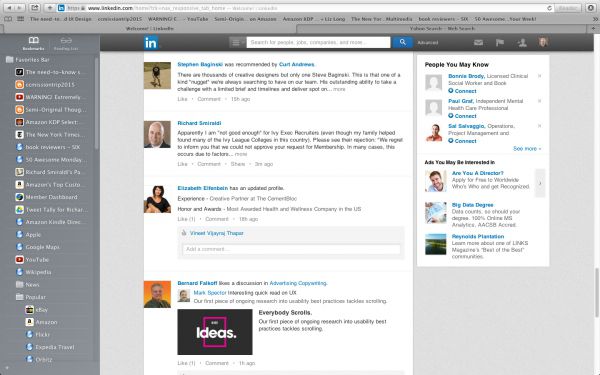Open the add connections person icon
The height and width of the screenshot is (375, 600).
pos(522,42)
